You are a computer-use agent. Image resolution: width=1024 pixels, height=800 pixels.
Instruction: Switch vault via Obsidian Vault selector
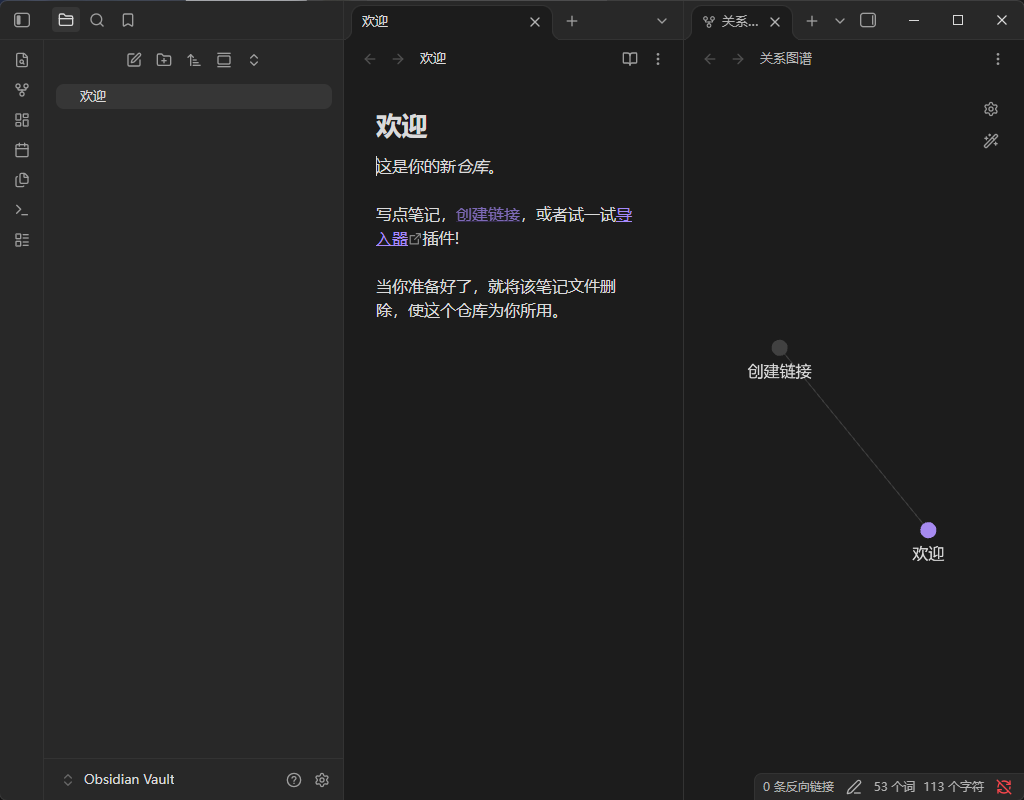[118, 779]
